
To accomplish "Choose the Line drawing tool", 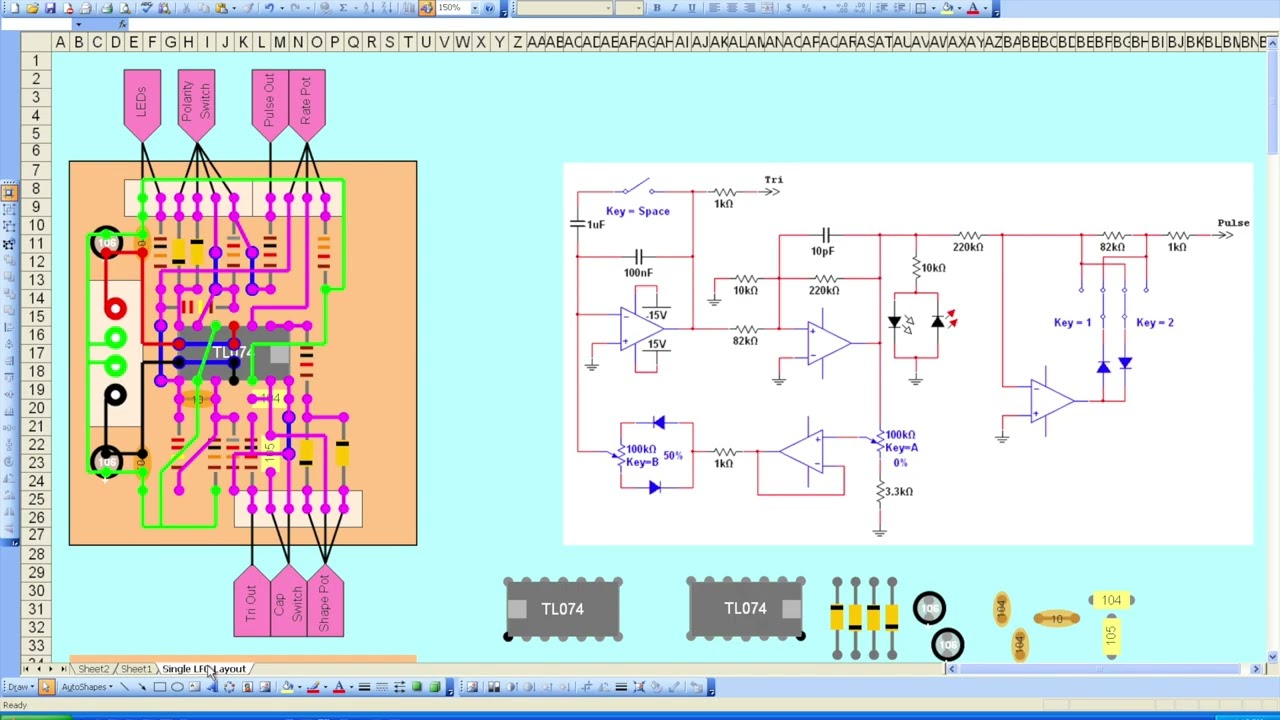I will [124, 687].
